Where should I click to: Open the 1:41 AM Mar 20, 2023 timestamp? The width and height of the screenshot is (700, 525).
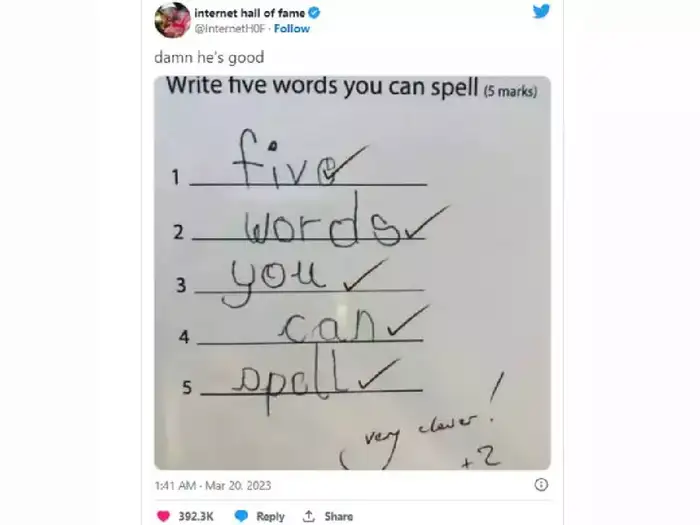pos(213,485)
